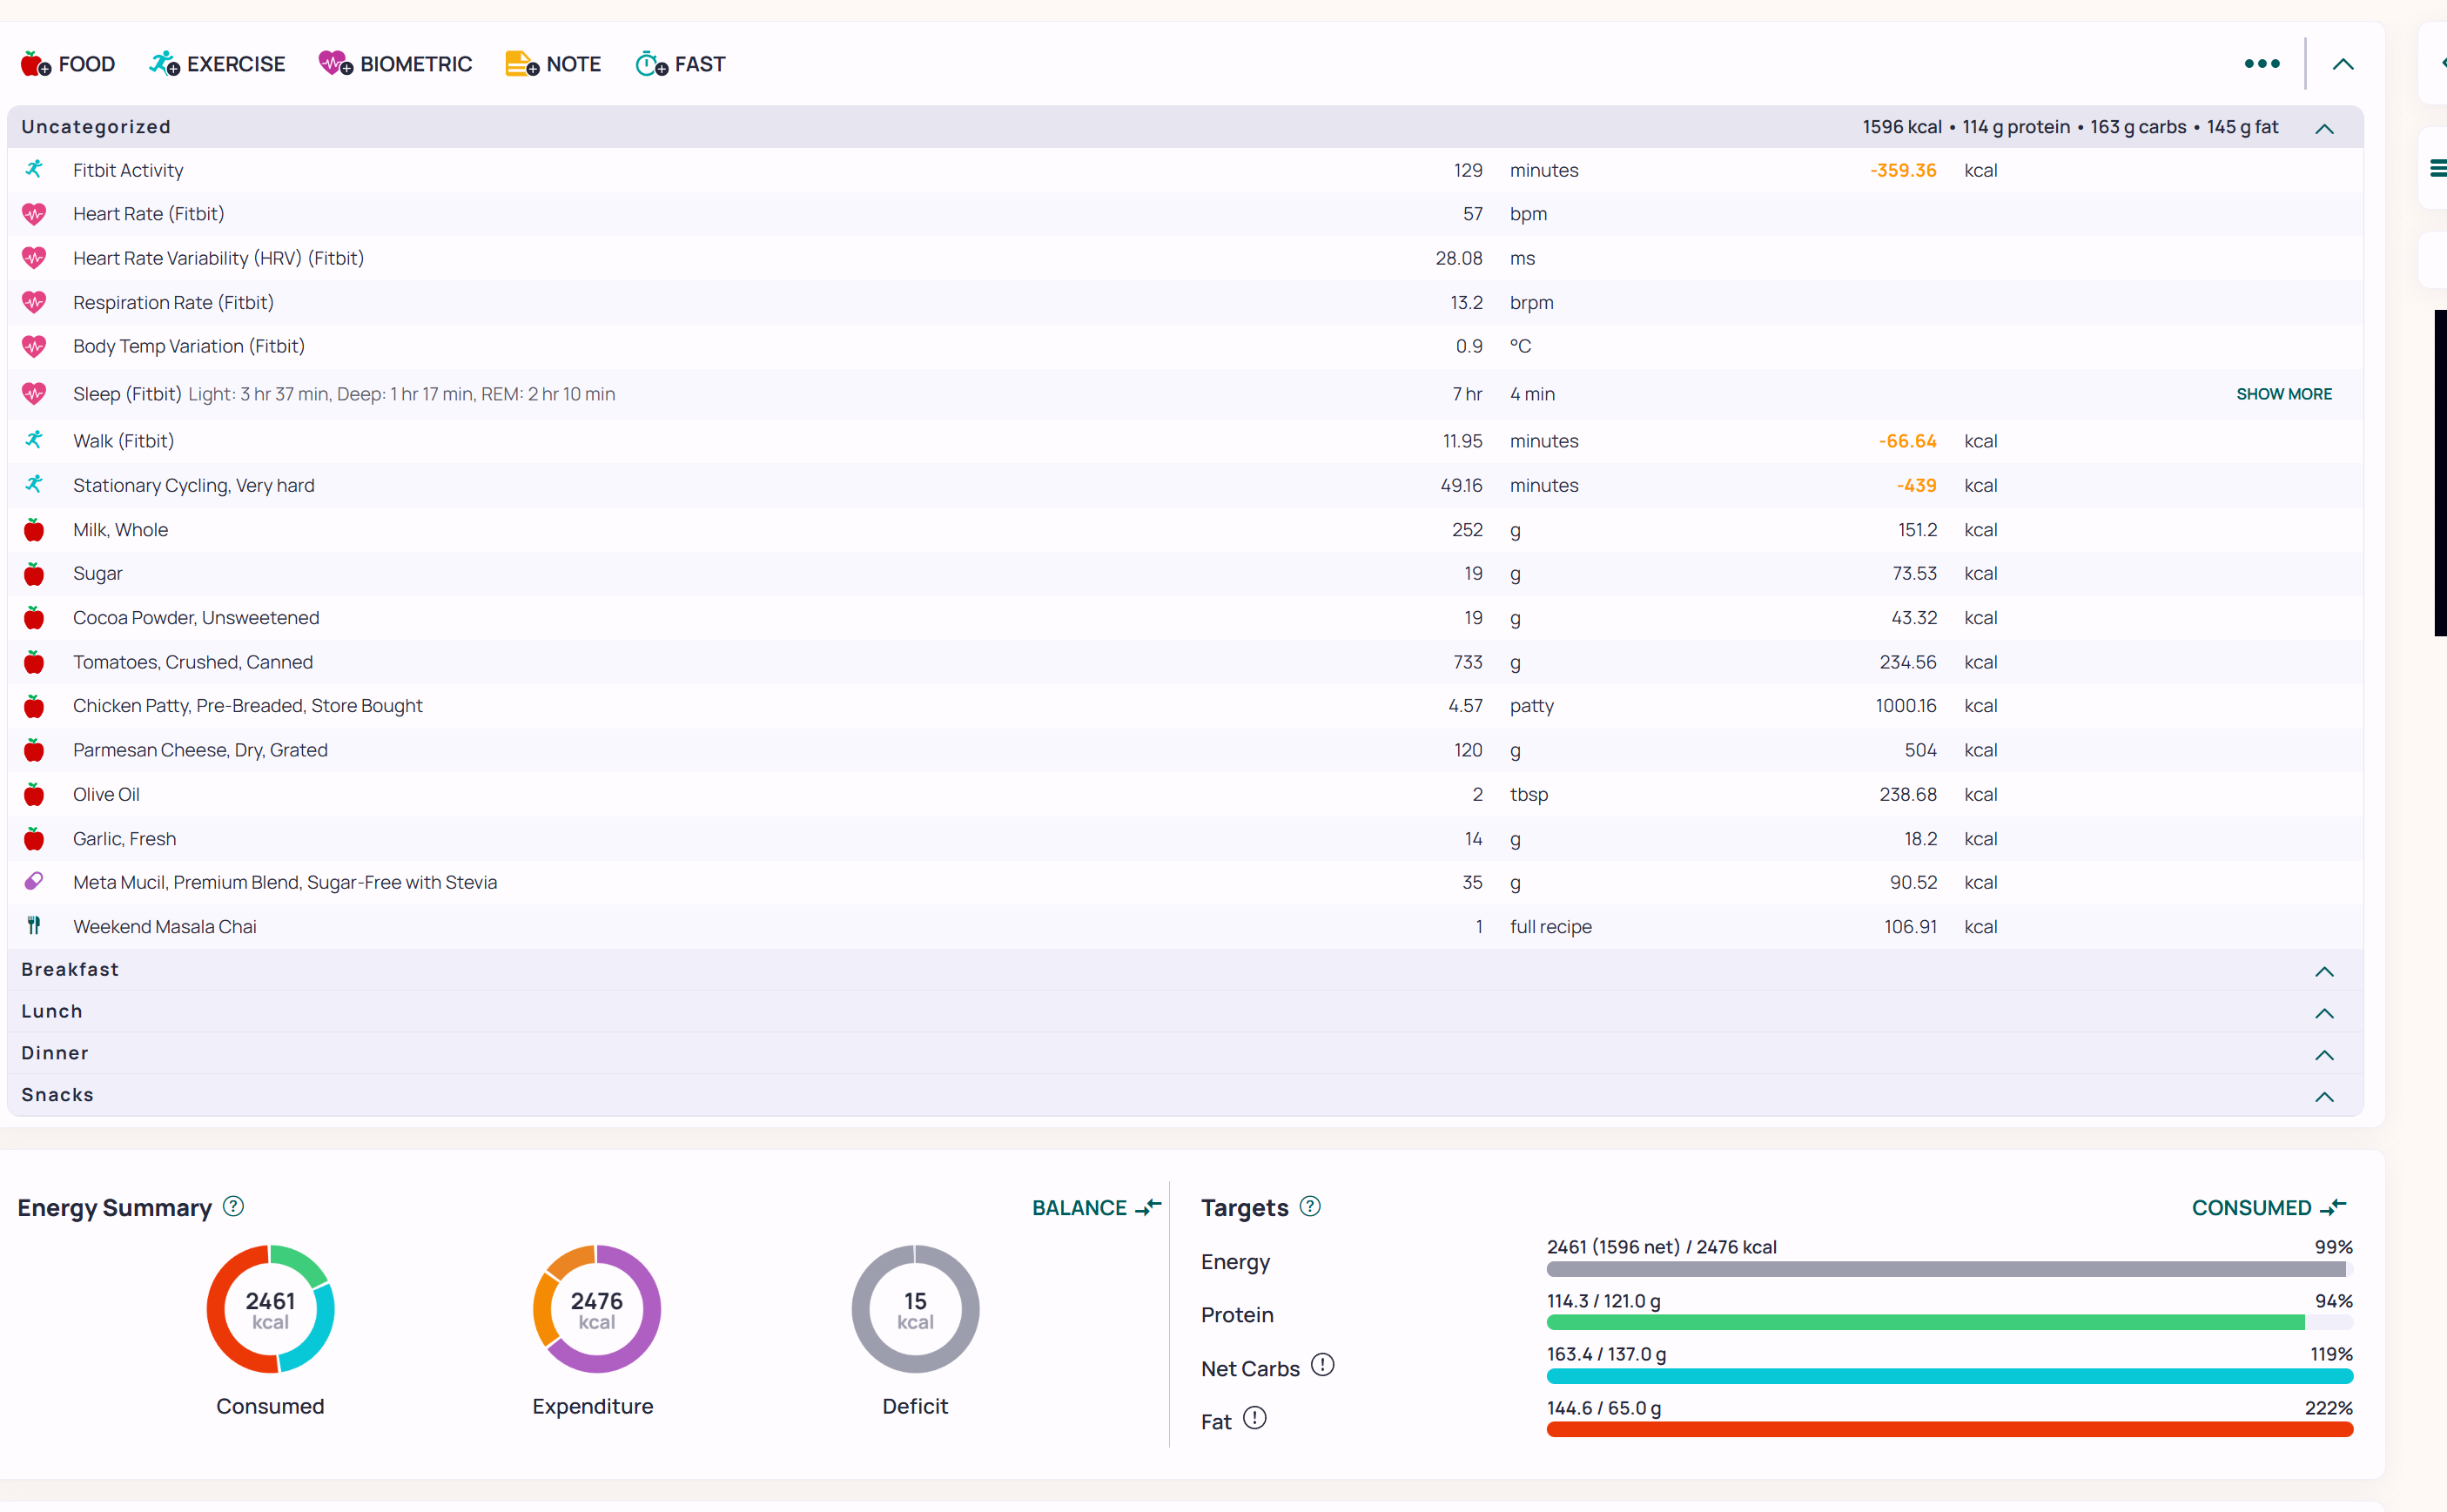Expand the Snacks section chevron

click(x=2324, y=1097)
